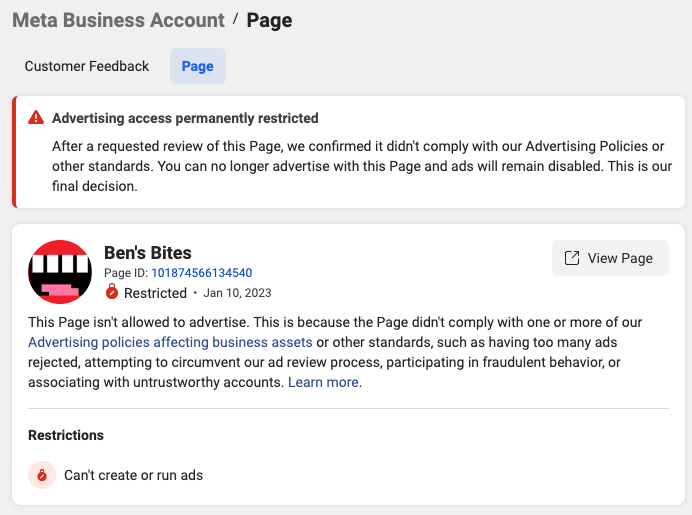Click the View Page button
The image size is (692, 515).
pos(610,258)
